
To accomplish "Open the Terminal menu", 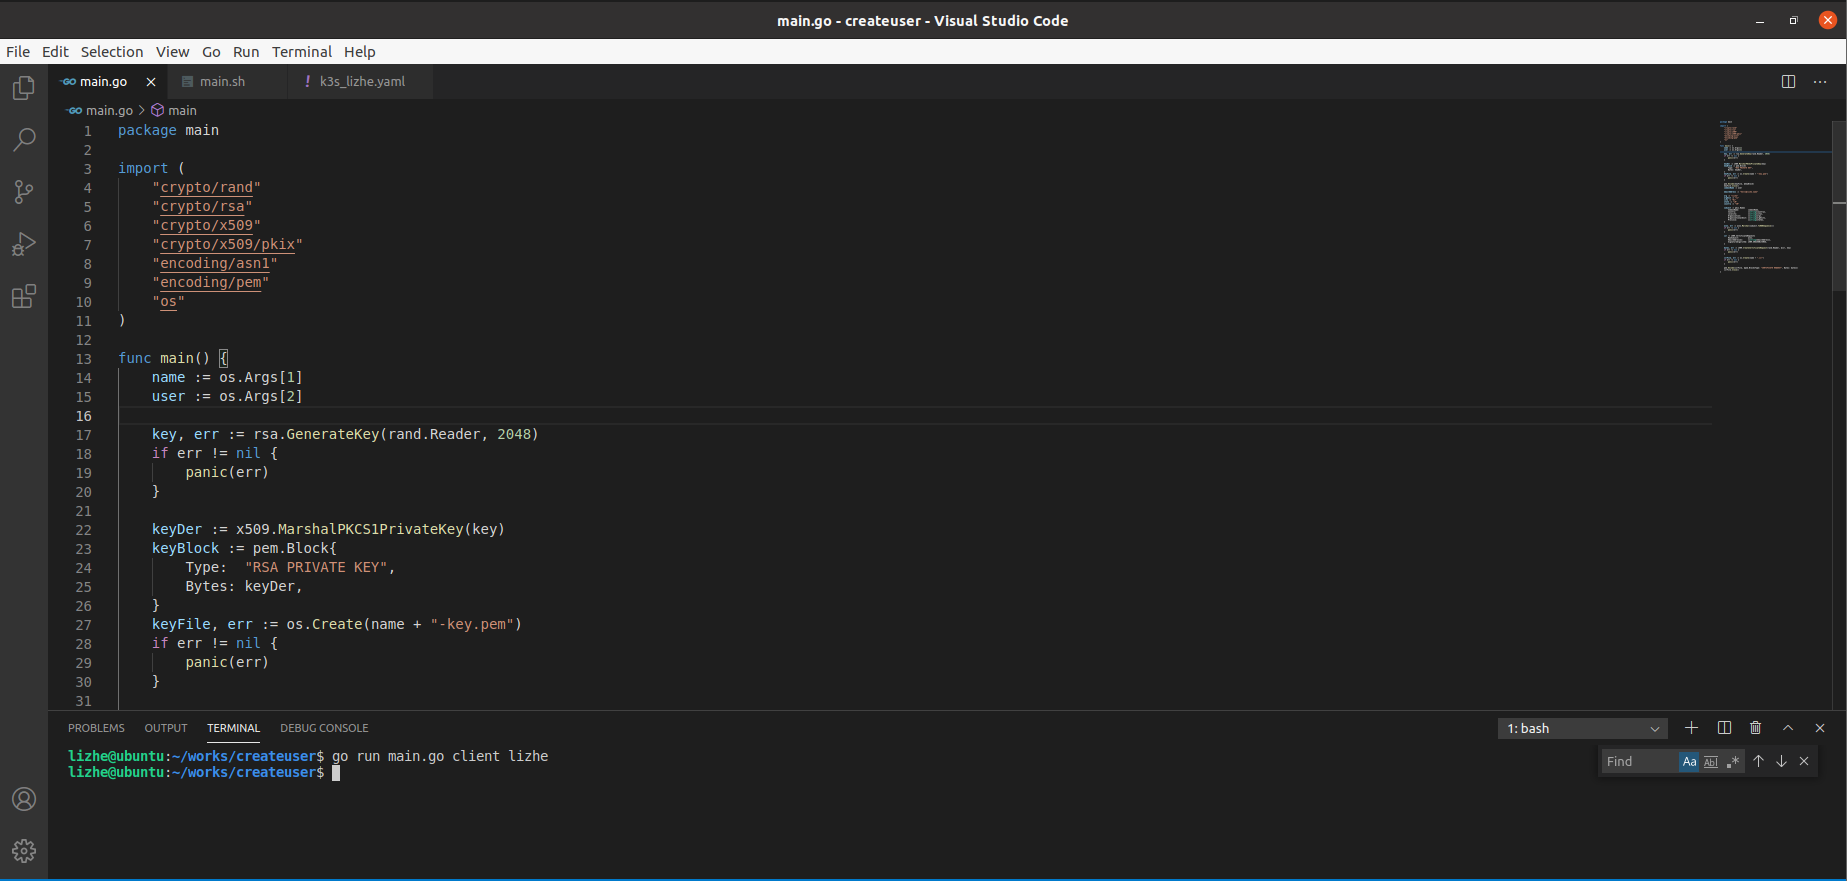I will [302, 52].
